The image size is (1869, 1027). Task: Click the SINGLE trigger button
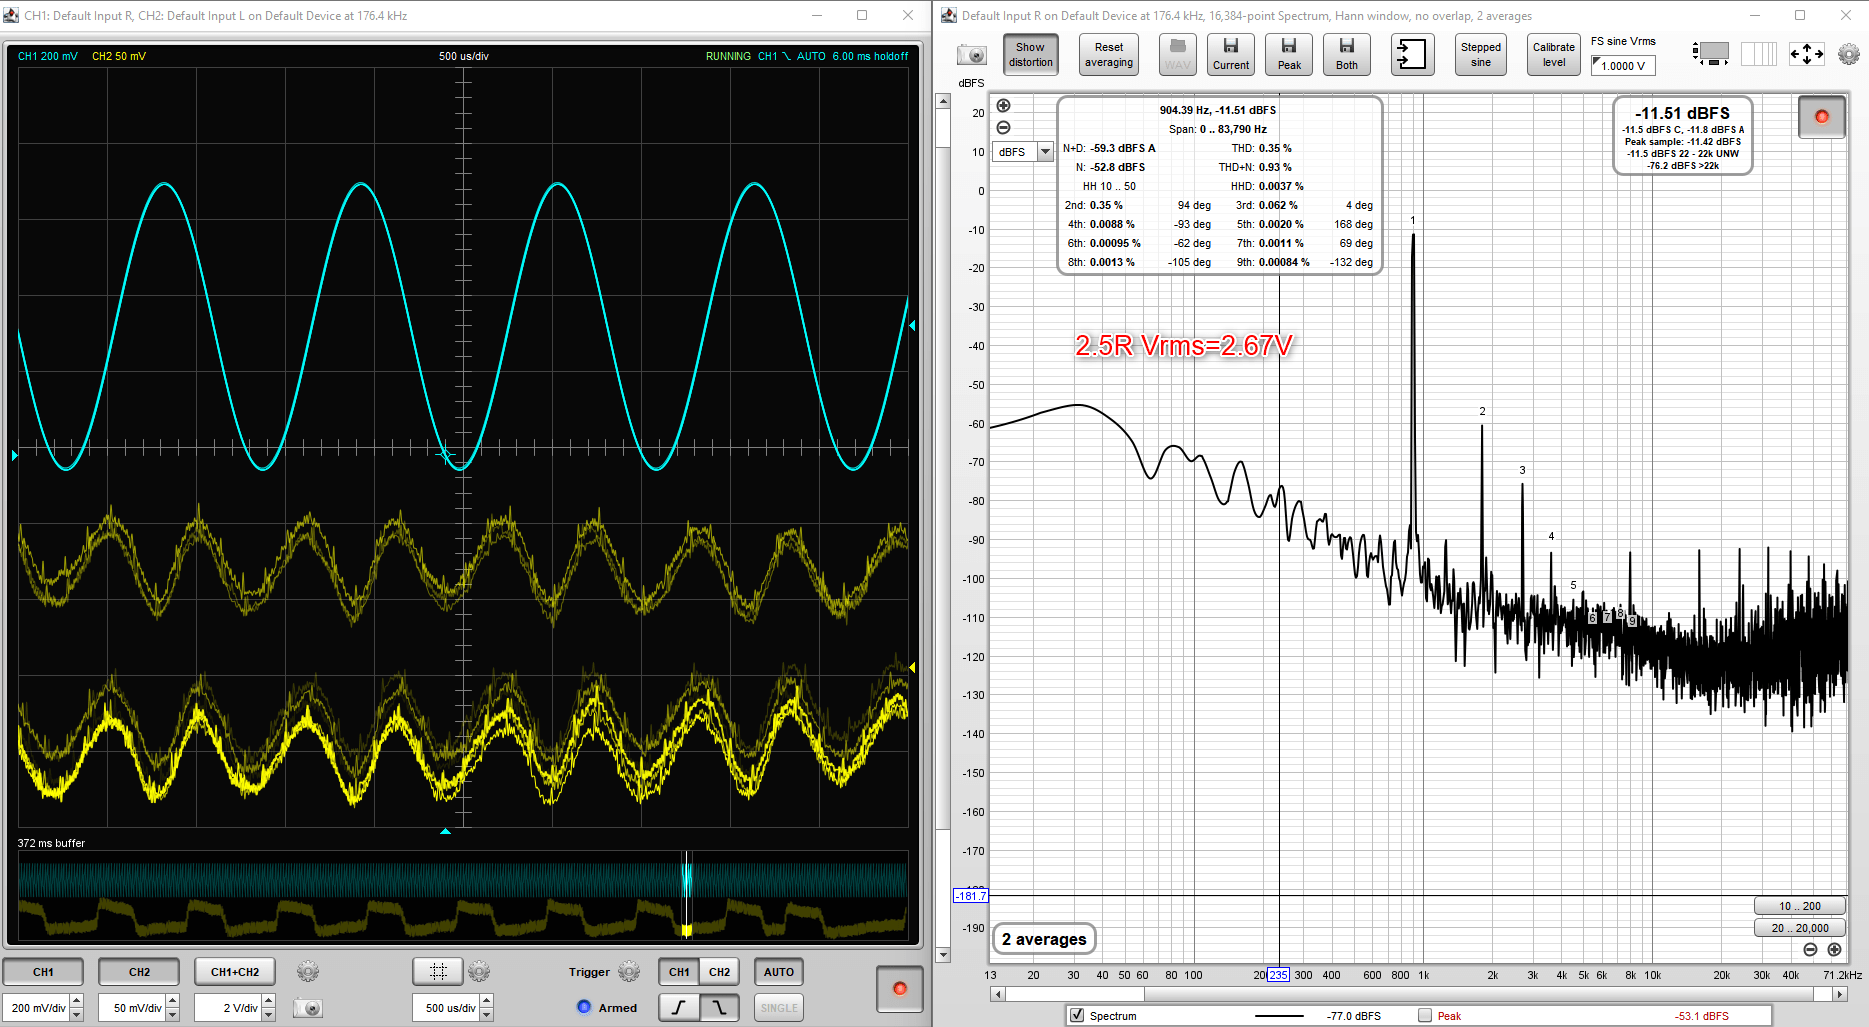(x=778, y=1008)
